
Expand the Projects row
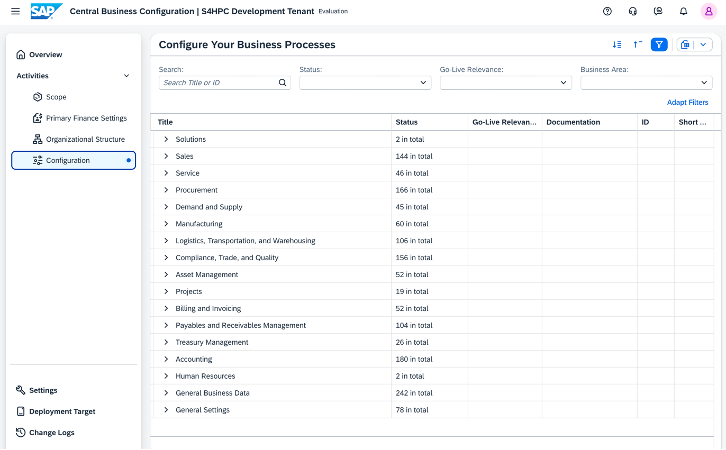[166, 291]
